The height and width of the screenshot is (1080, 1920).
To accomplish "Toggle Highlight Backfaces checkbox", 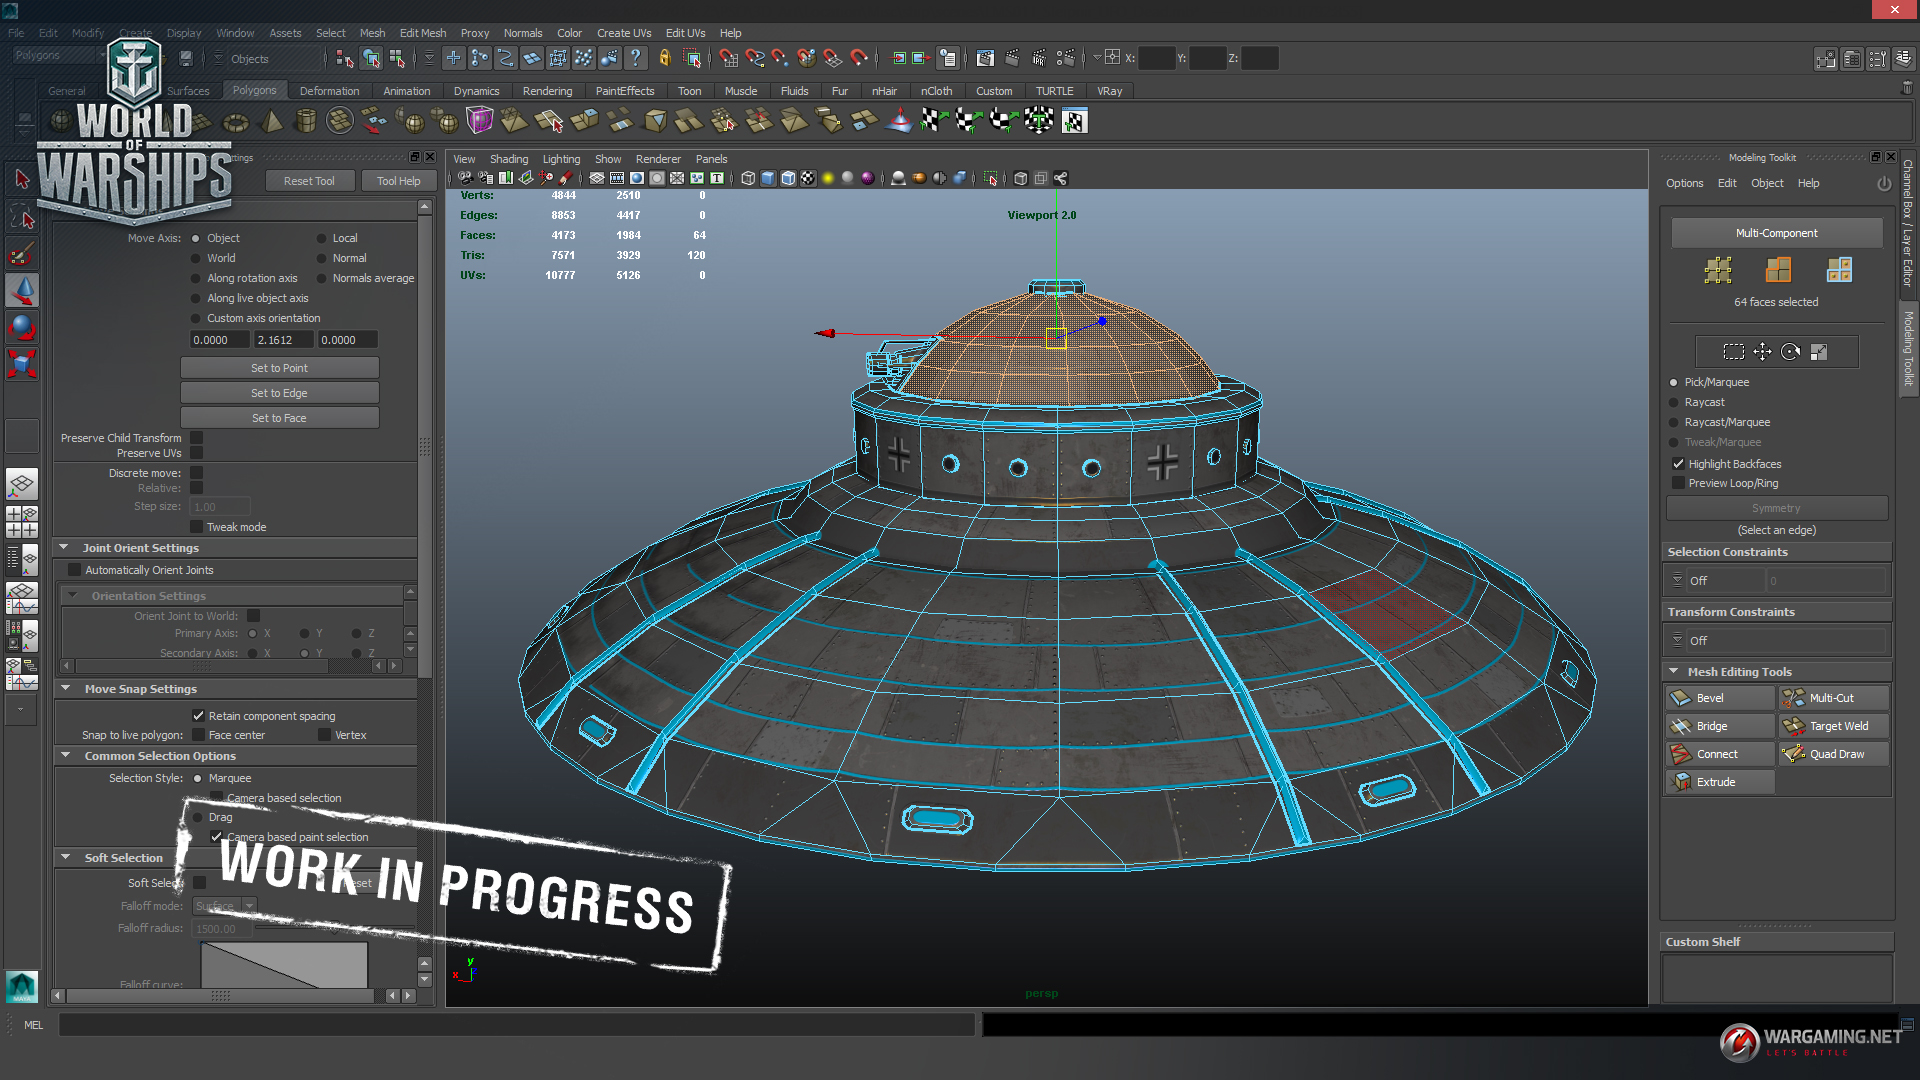I will [1678, 464].
